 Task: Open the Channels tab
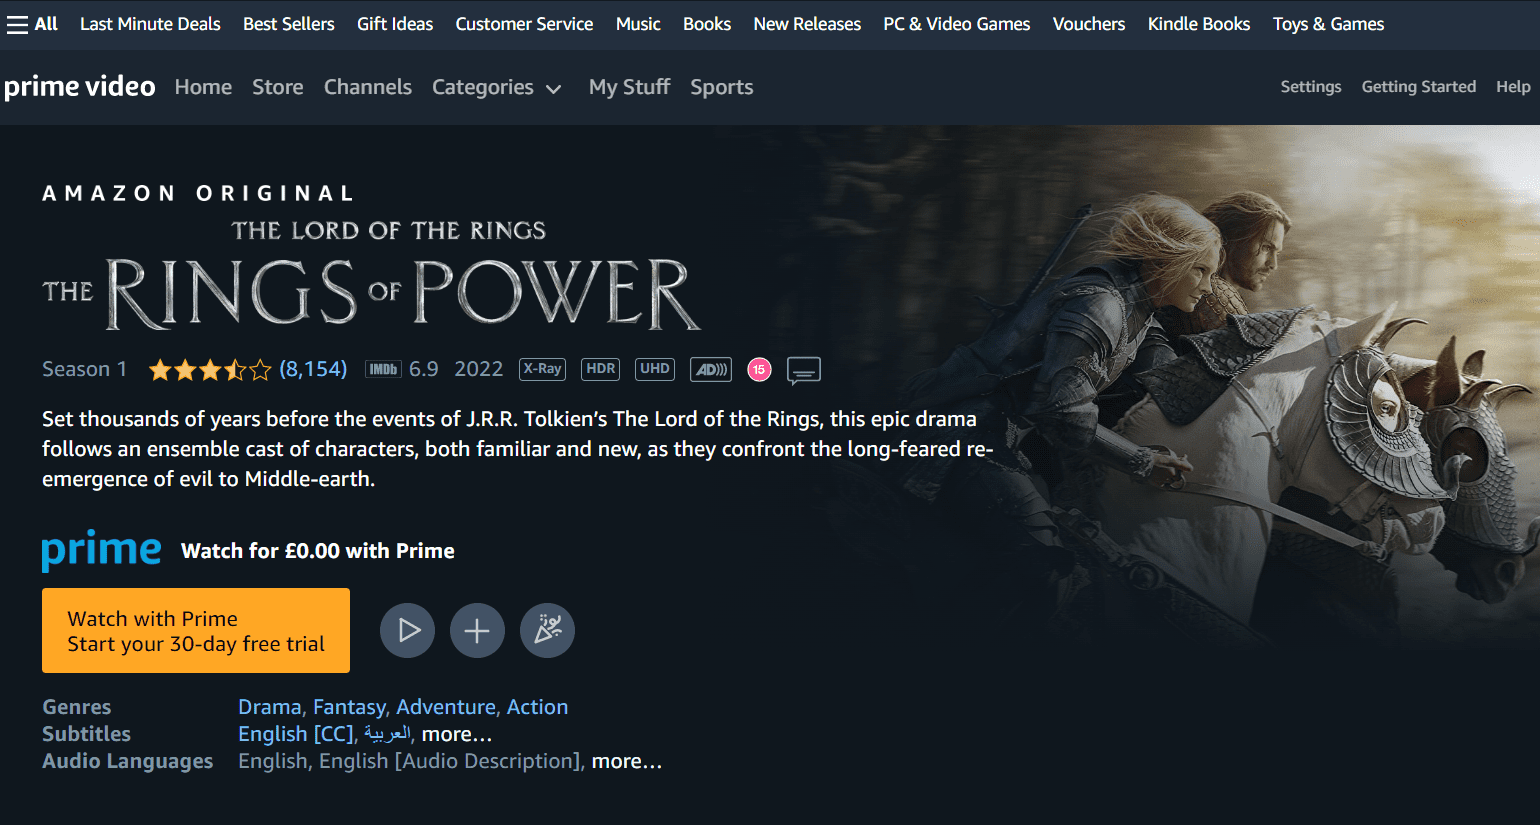click(x=368, y=87)
